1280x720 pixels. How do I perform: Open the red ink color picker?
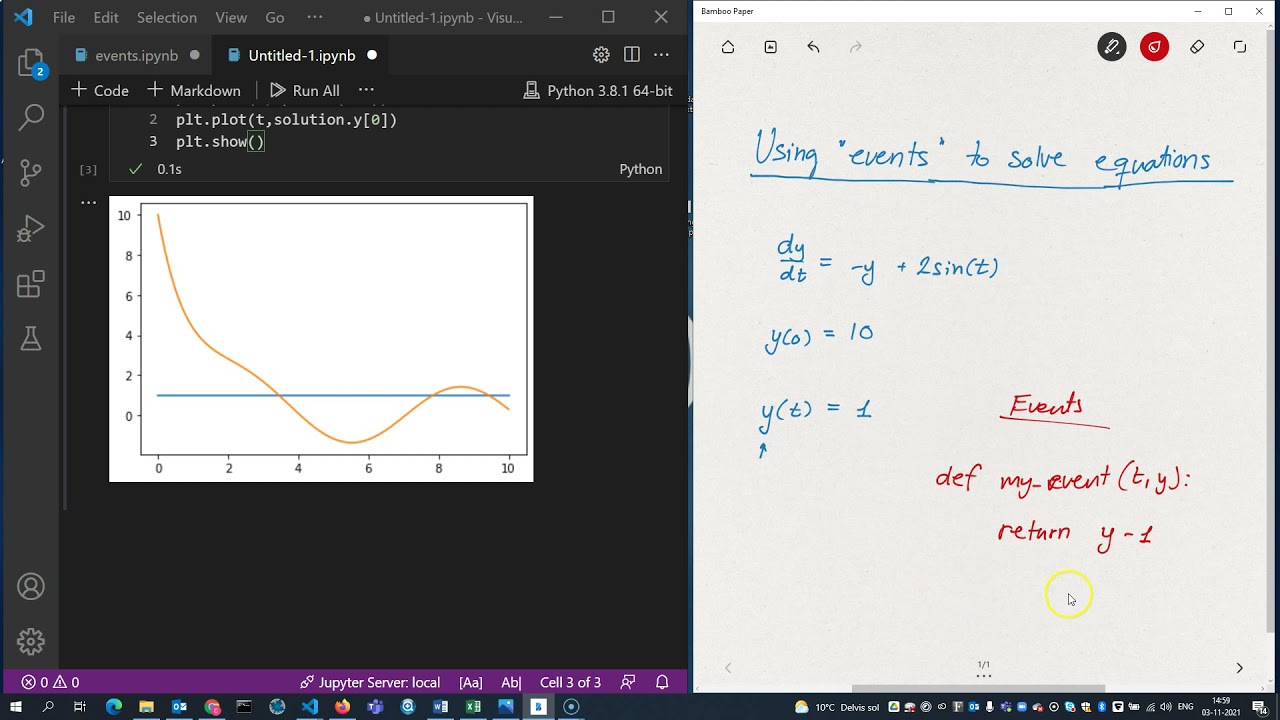tap(1155, 47)
